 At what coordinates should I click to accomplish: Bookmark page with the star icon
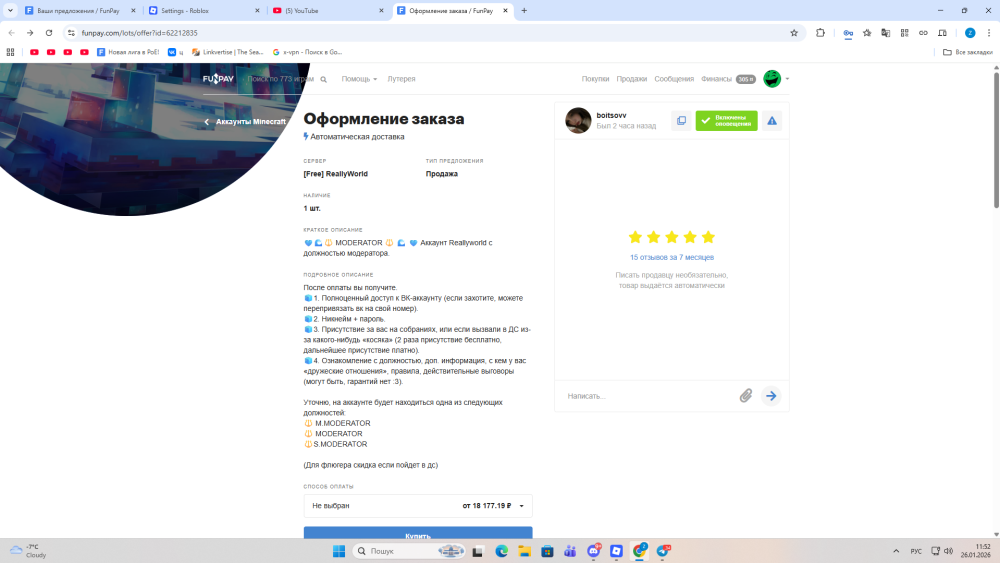pos(794,33)
